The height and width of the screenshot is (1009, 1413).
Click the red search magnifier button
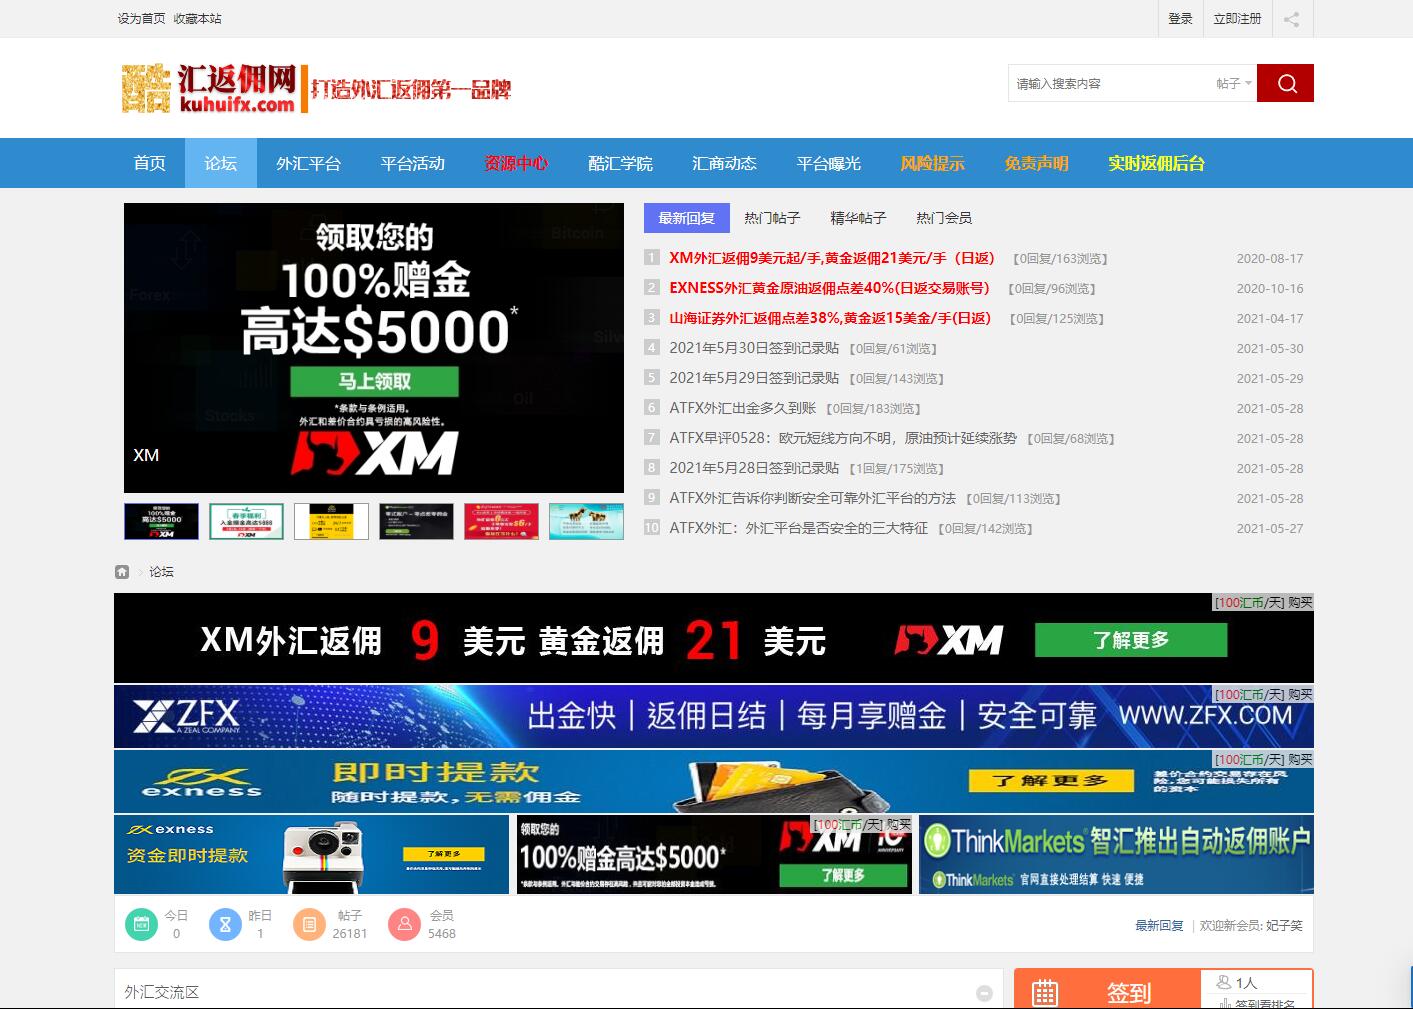(1285, 83)
